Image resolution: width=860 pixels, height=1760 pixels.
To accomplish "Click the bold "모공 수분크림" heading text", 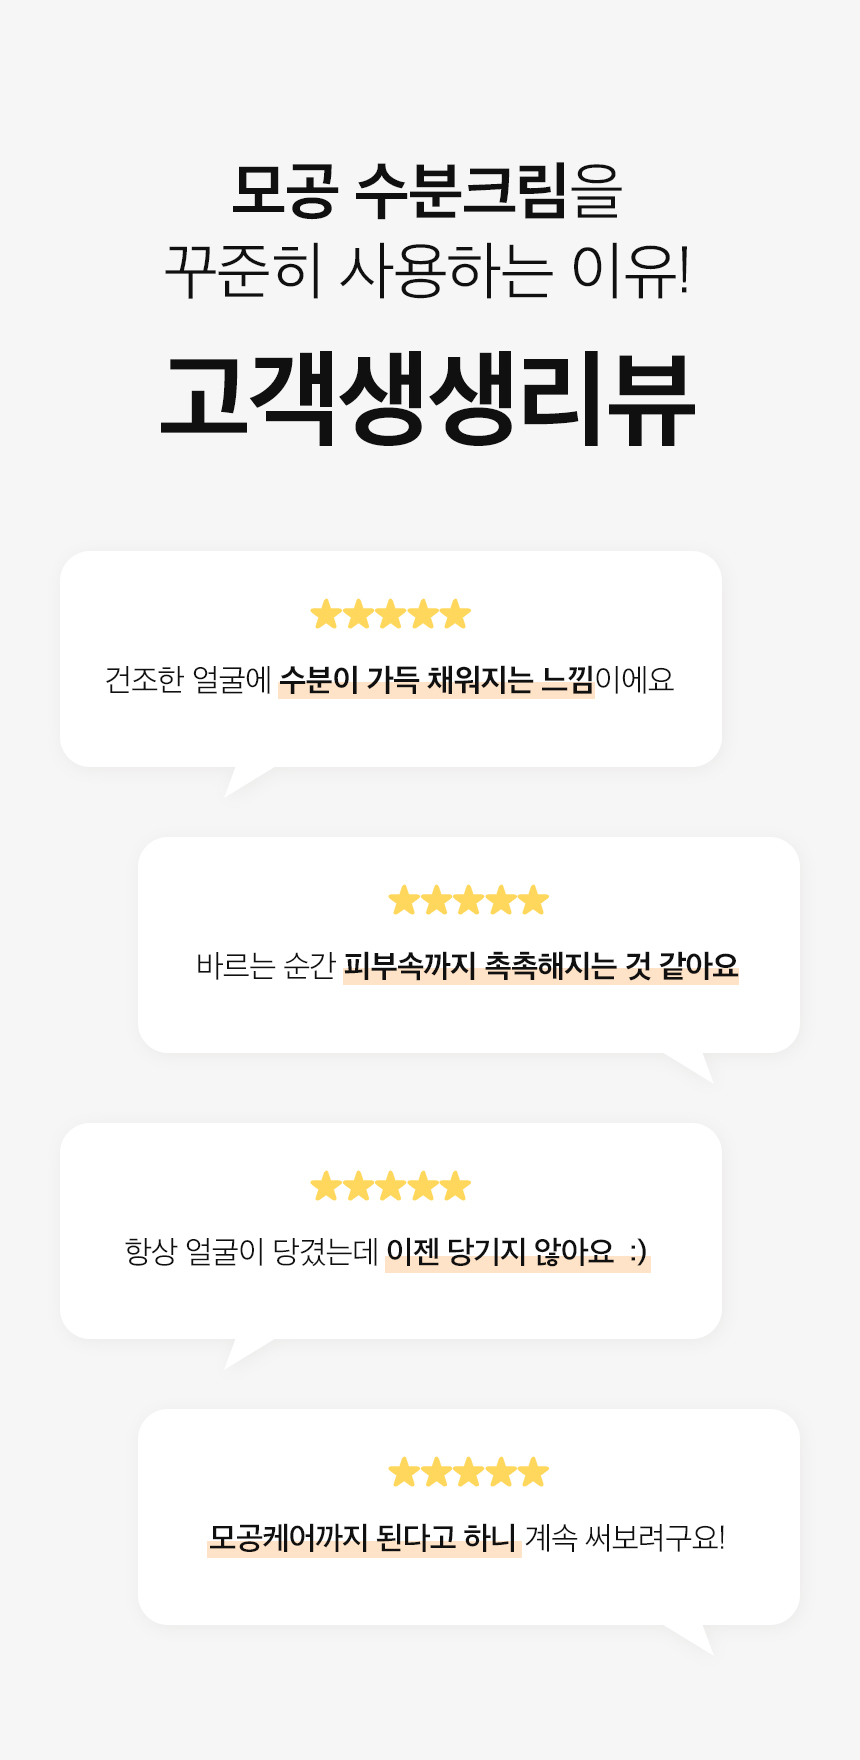I will pyautogui.click(x=400, y=190).
